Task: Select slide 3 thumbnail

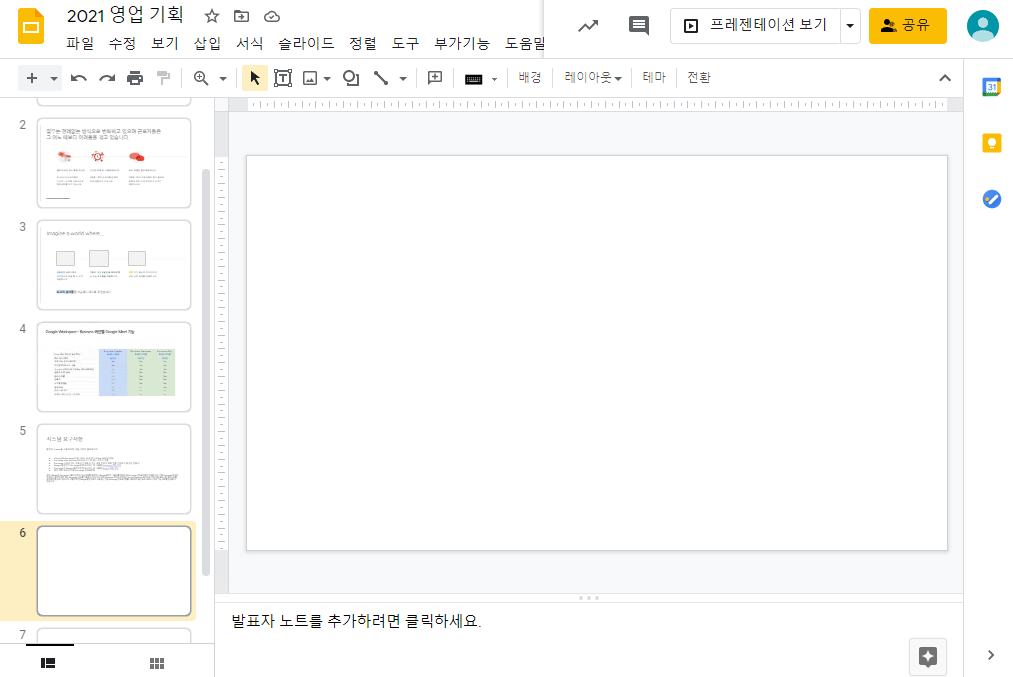Action: [114, 265]
